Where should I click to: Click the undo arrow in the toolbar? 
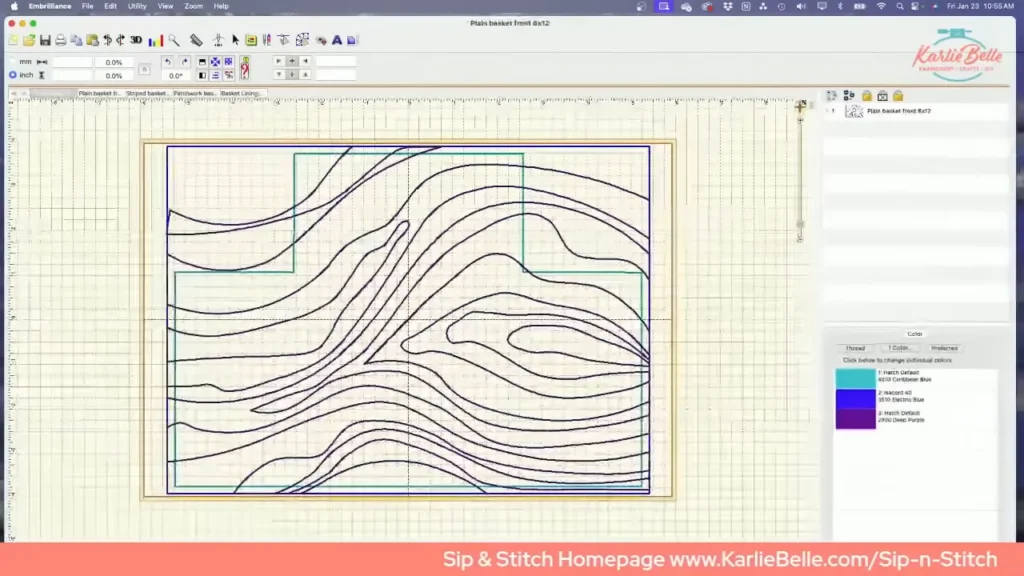click(x=168, y=61)
